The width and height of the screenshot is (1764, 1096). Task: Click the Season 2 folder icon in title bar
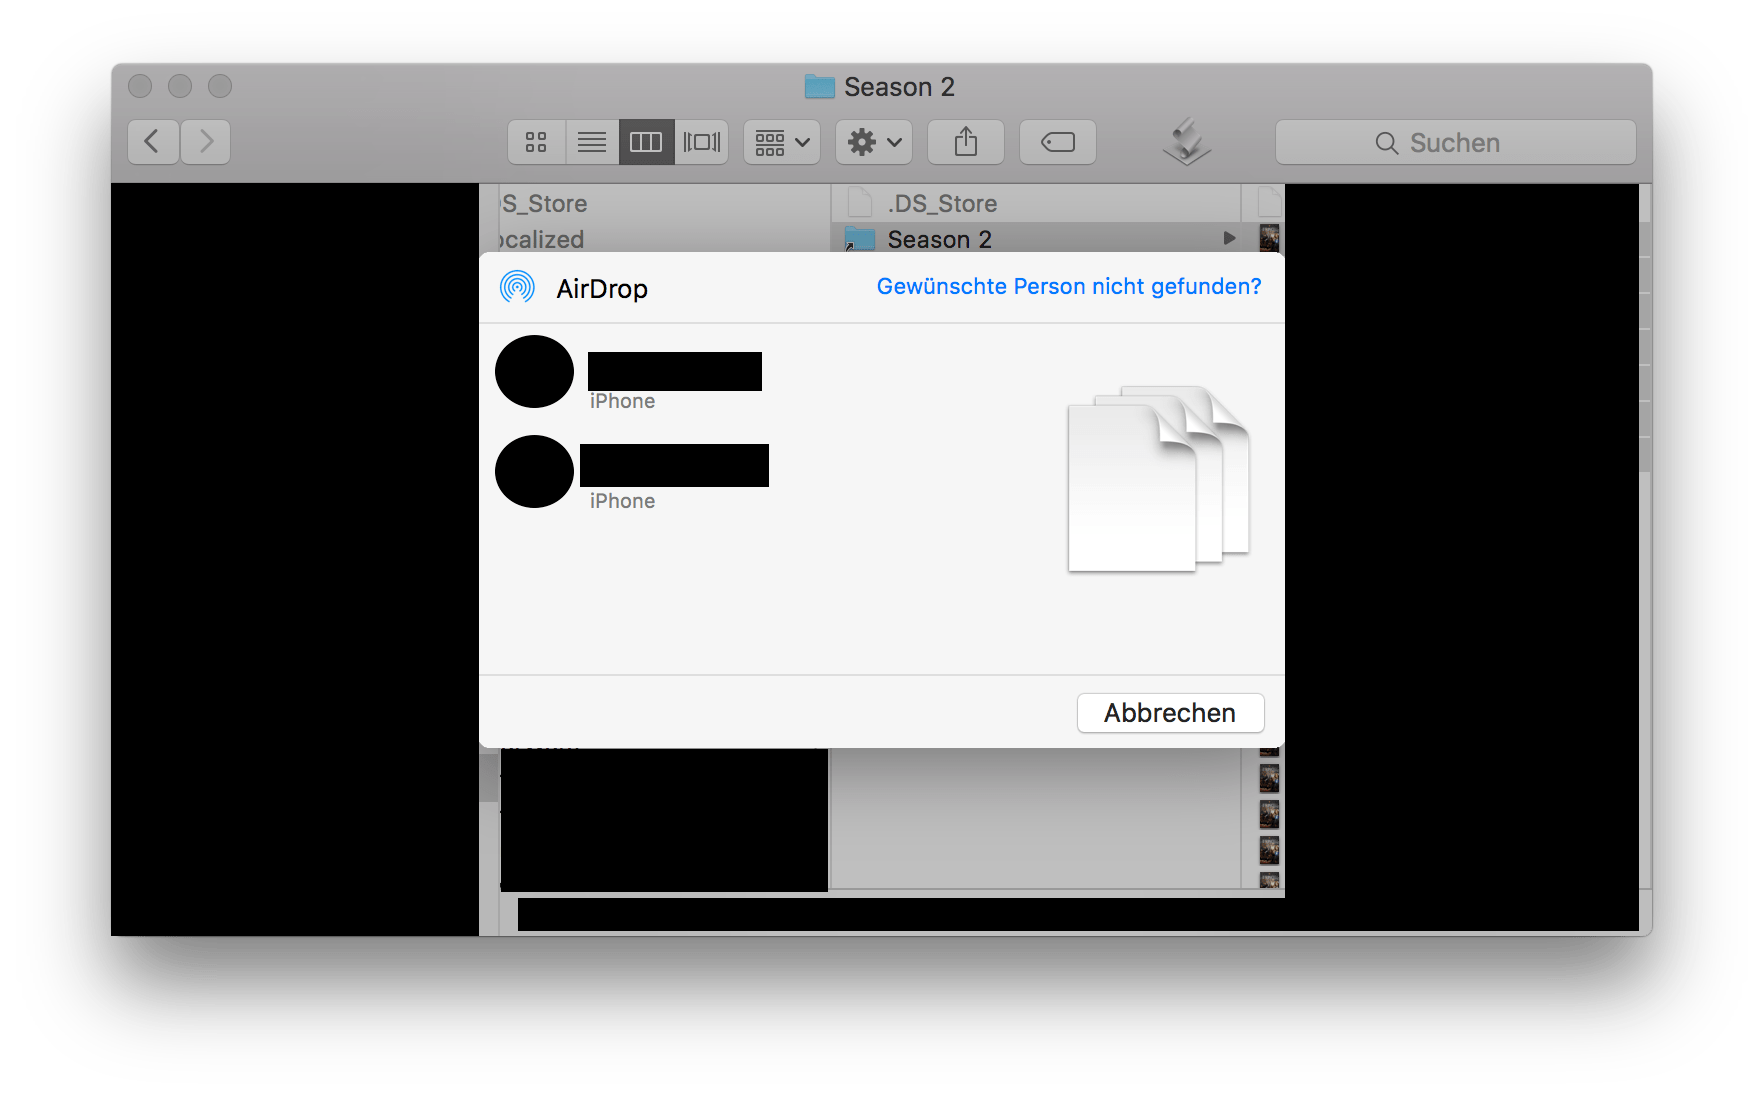(820, 87)
